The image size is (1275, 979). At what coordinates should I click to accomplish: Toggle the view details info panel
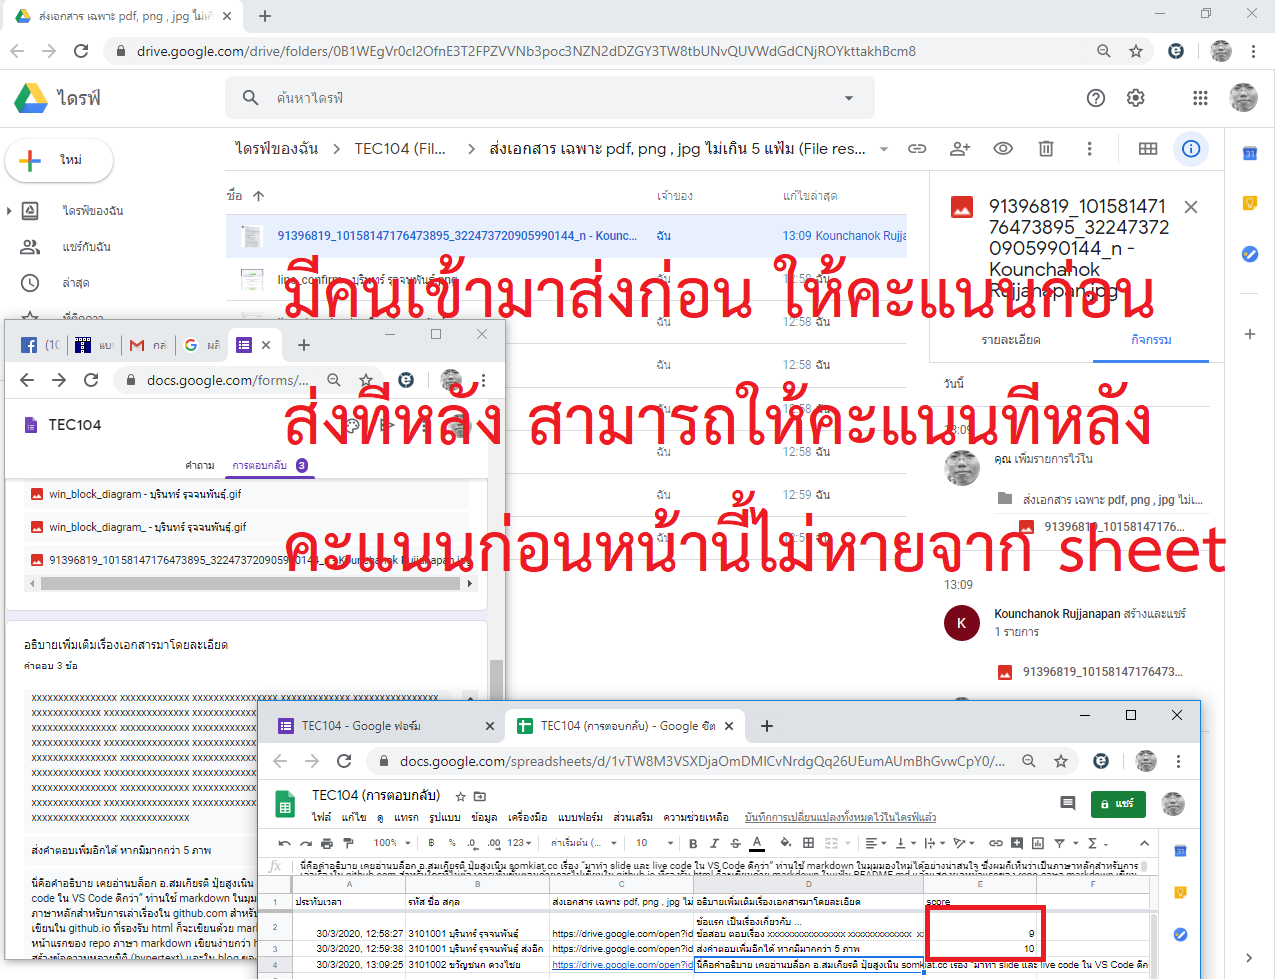click(x=1191, y=149)
